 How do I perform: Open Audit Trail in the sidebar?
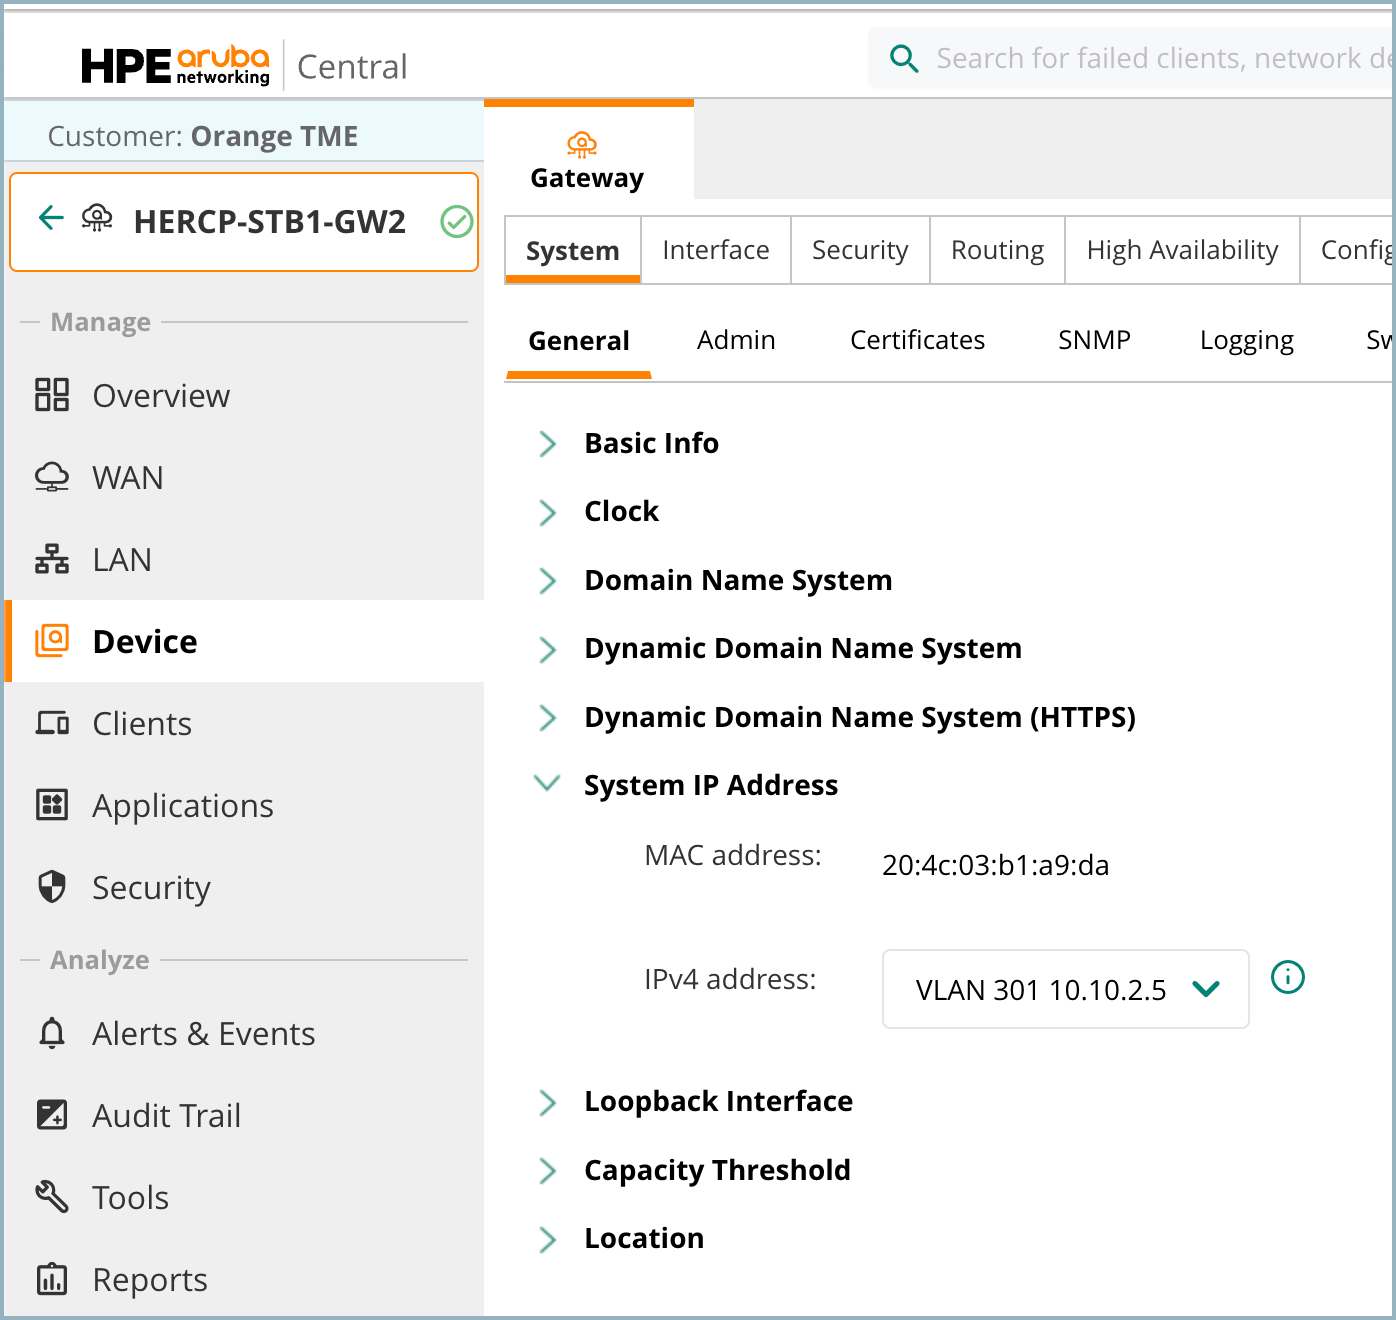pyautogui.click(x=244, y=1115)
